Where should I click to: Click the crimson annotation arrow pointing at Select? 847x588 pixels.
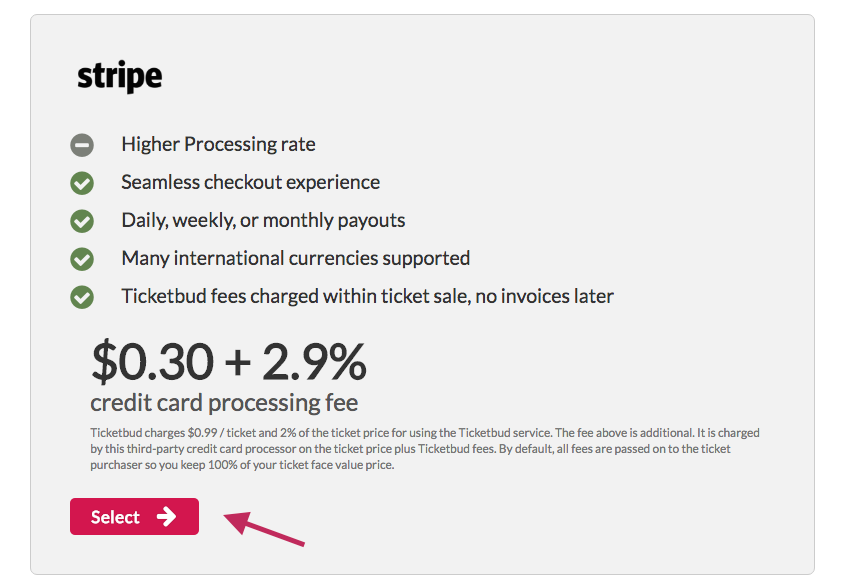[x=264, y=529]
